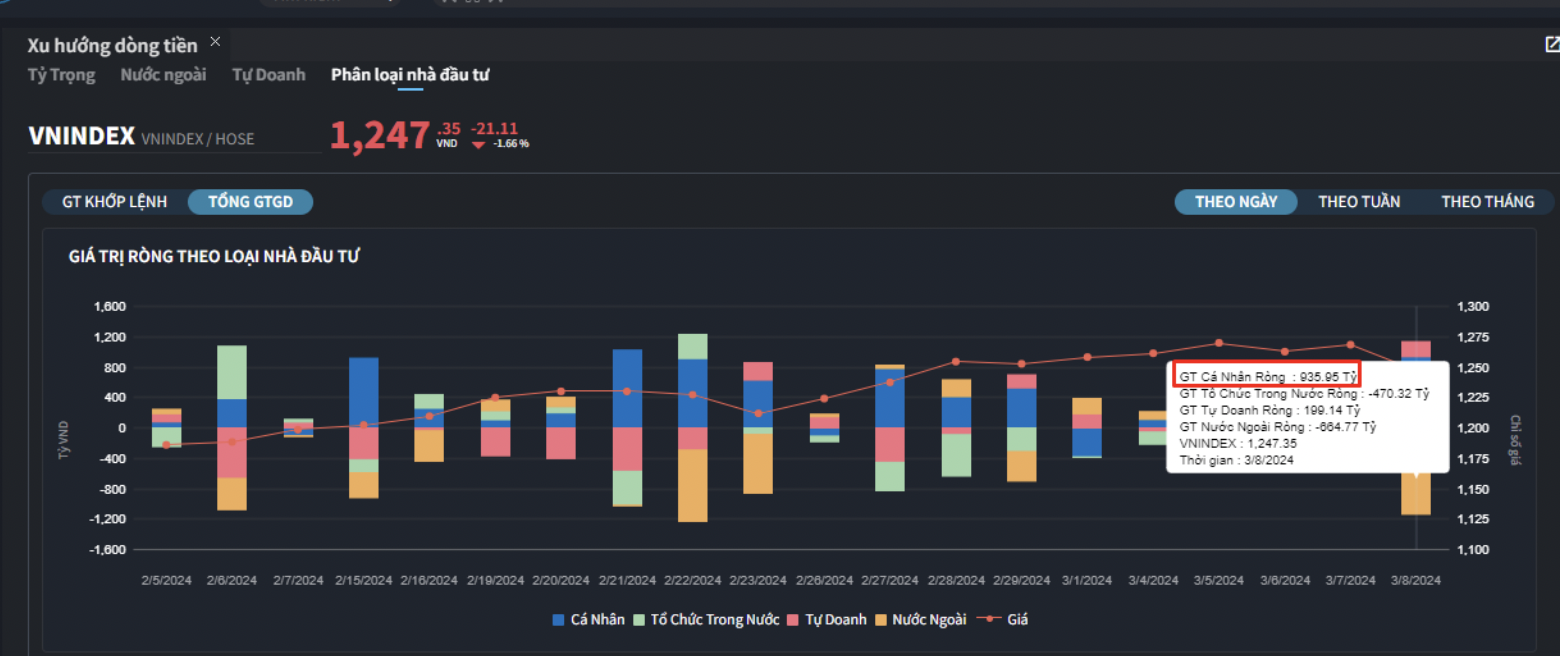Screen dimensions: 1560x656
Task: Click the 2/6/2024 date label on the x-axis
Action: 232,580
